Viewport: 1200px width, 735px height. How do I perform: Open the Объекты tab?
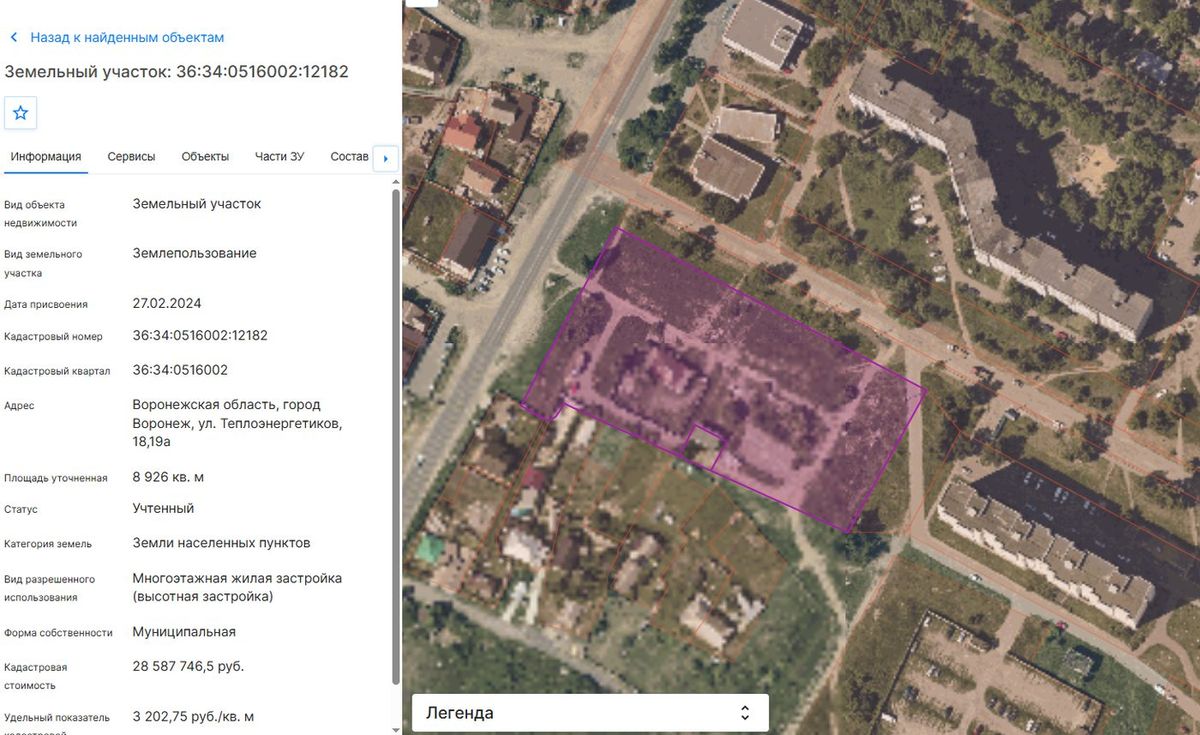tap(205, 157)
